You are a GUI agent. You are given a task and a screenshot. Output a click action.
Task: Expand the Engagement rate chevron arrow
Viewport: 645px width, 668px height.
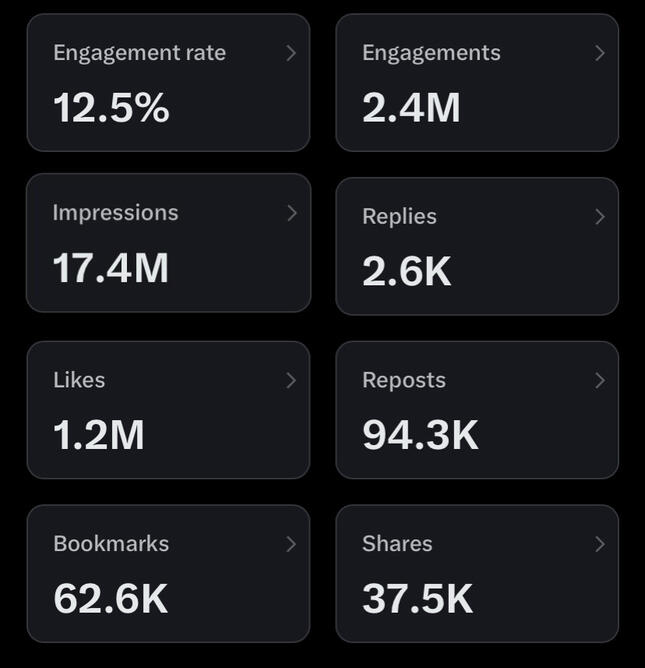(291, 53)
